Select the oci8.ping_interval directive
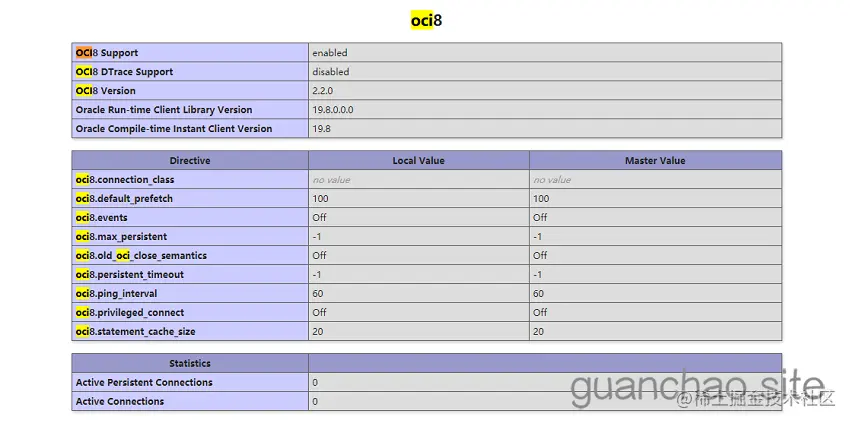This screenshot has width=850, height=423. coord(116,293)
